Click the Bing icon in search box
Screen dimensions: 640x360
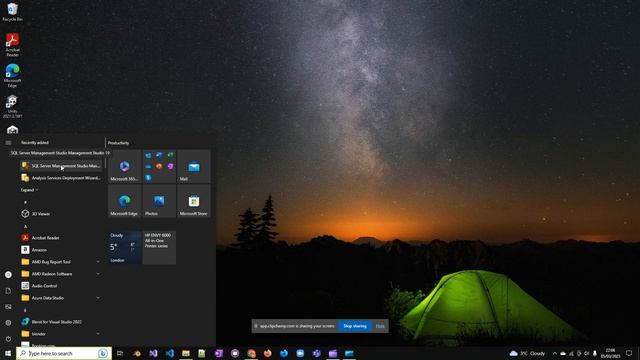103,353
